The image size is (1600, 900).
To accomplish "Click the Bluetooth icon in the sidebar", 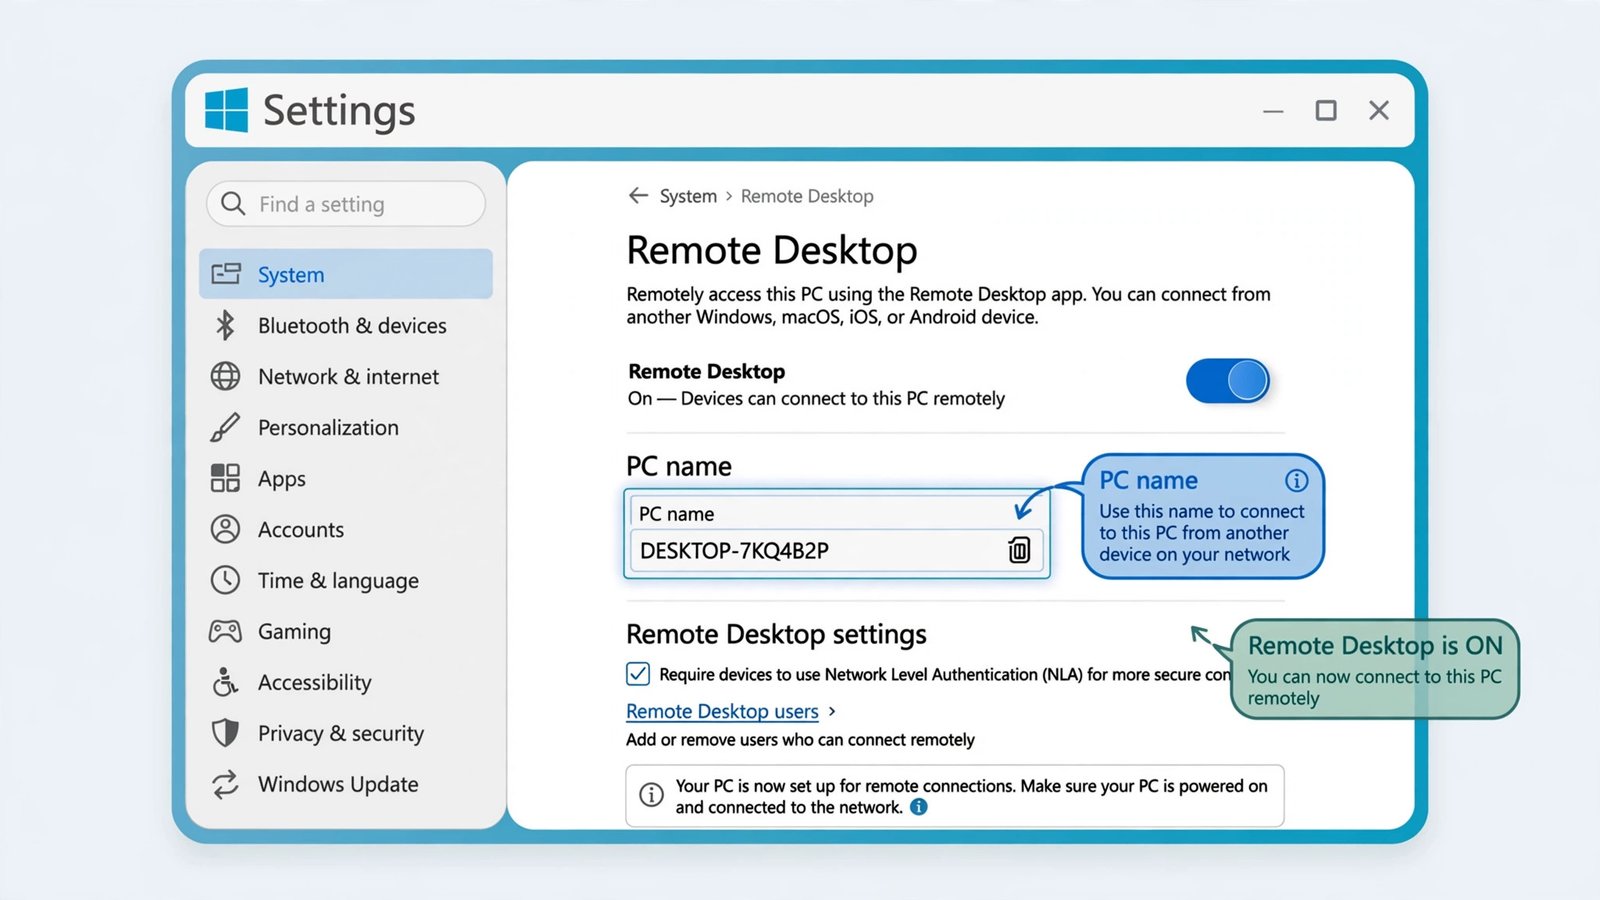I will pos(225,325).
